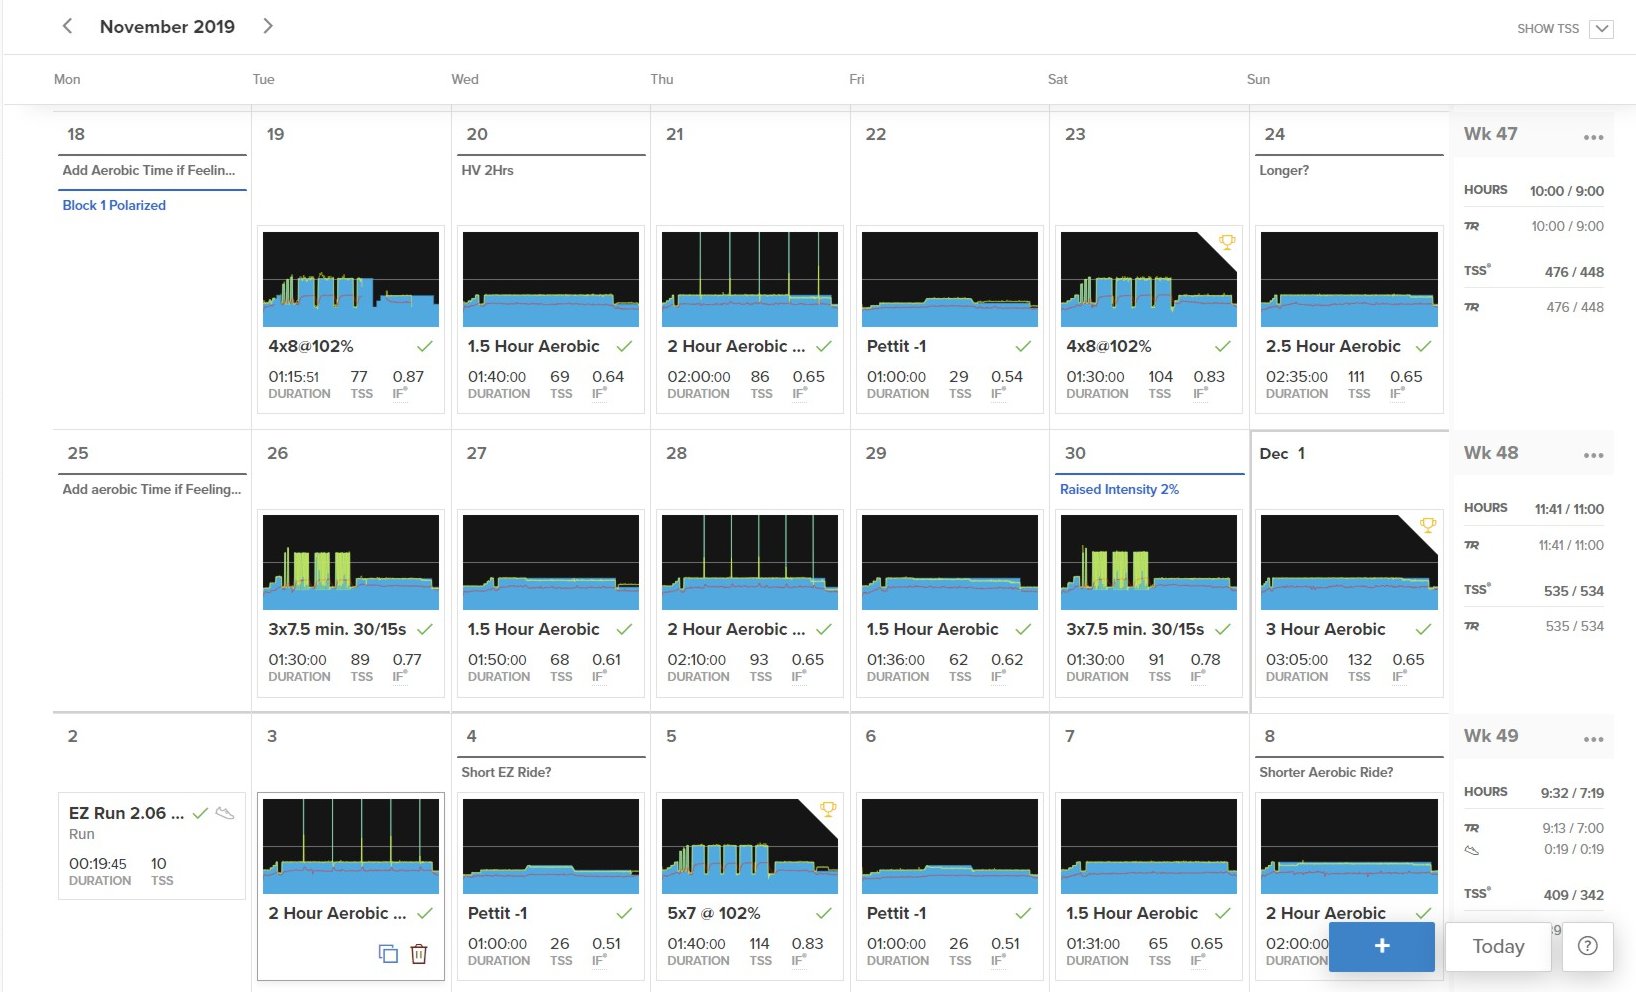Open Nov 20 1.5 Hour Aerobic graph
Image resolution: width=1636 pixels, height=992 pixels.
pos(551,279)
